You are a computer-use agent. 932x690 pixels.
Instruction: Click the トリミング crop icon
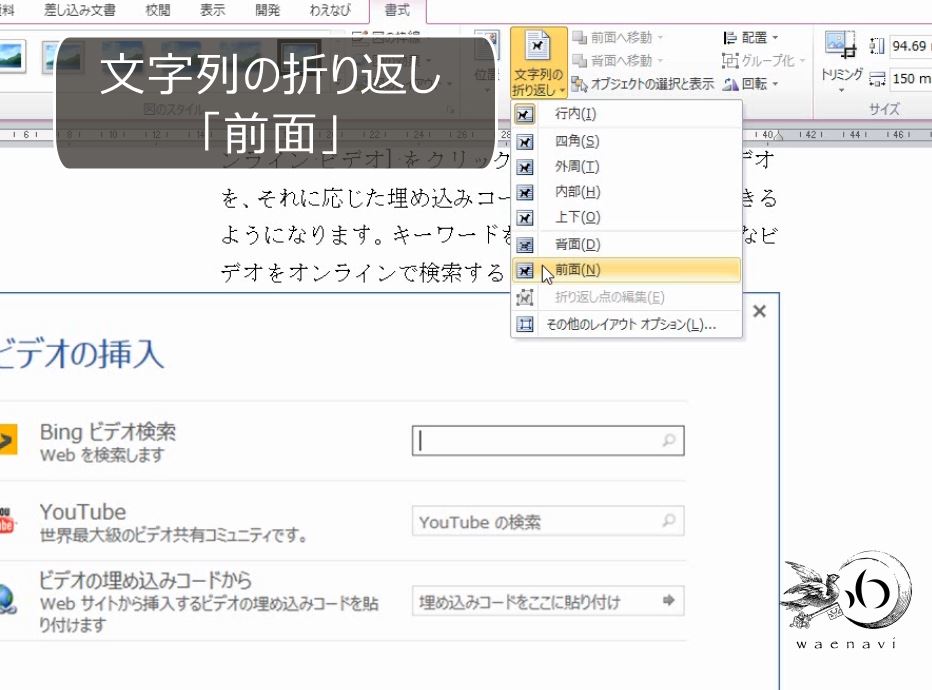pos(841,45)
